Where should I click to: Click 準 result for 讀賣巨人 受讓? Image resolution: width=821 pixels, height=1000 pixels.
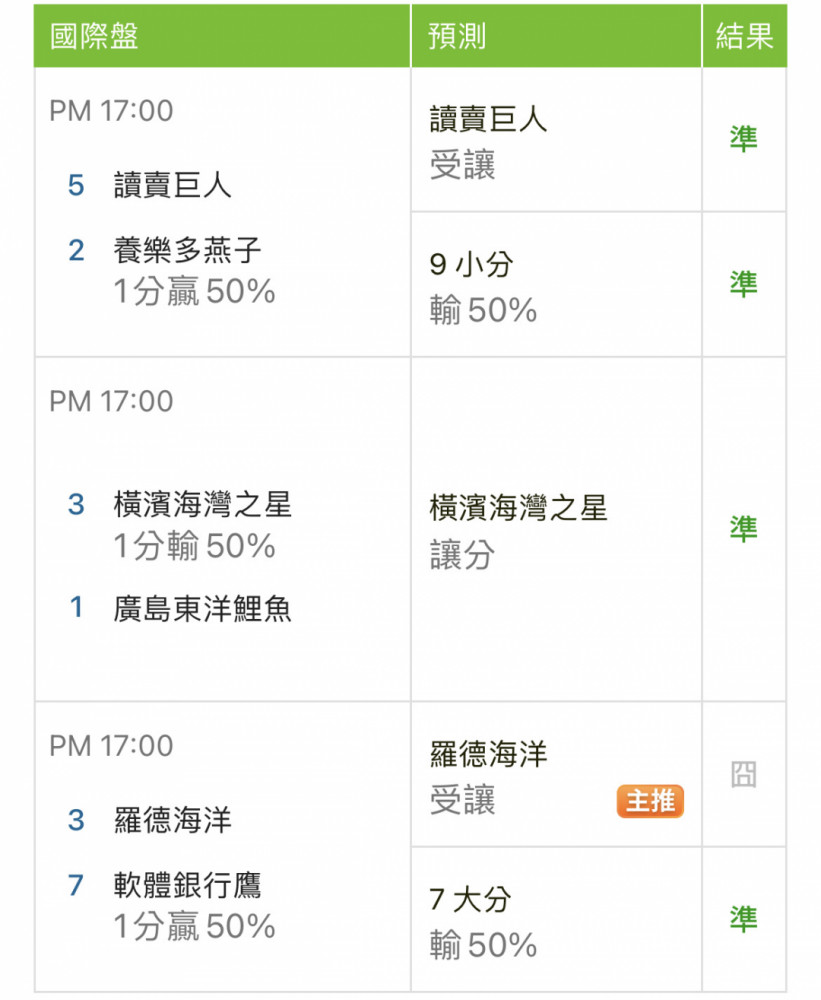743,138
